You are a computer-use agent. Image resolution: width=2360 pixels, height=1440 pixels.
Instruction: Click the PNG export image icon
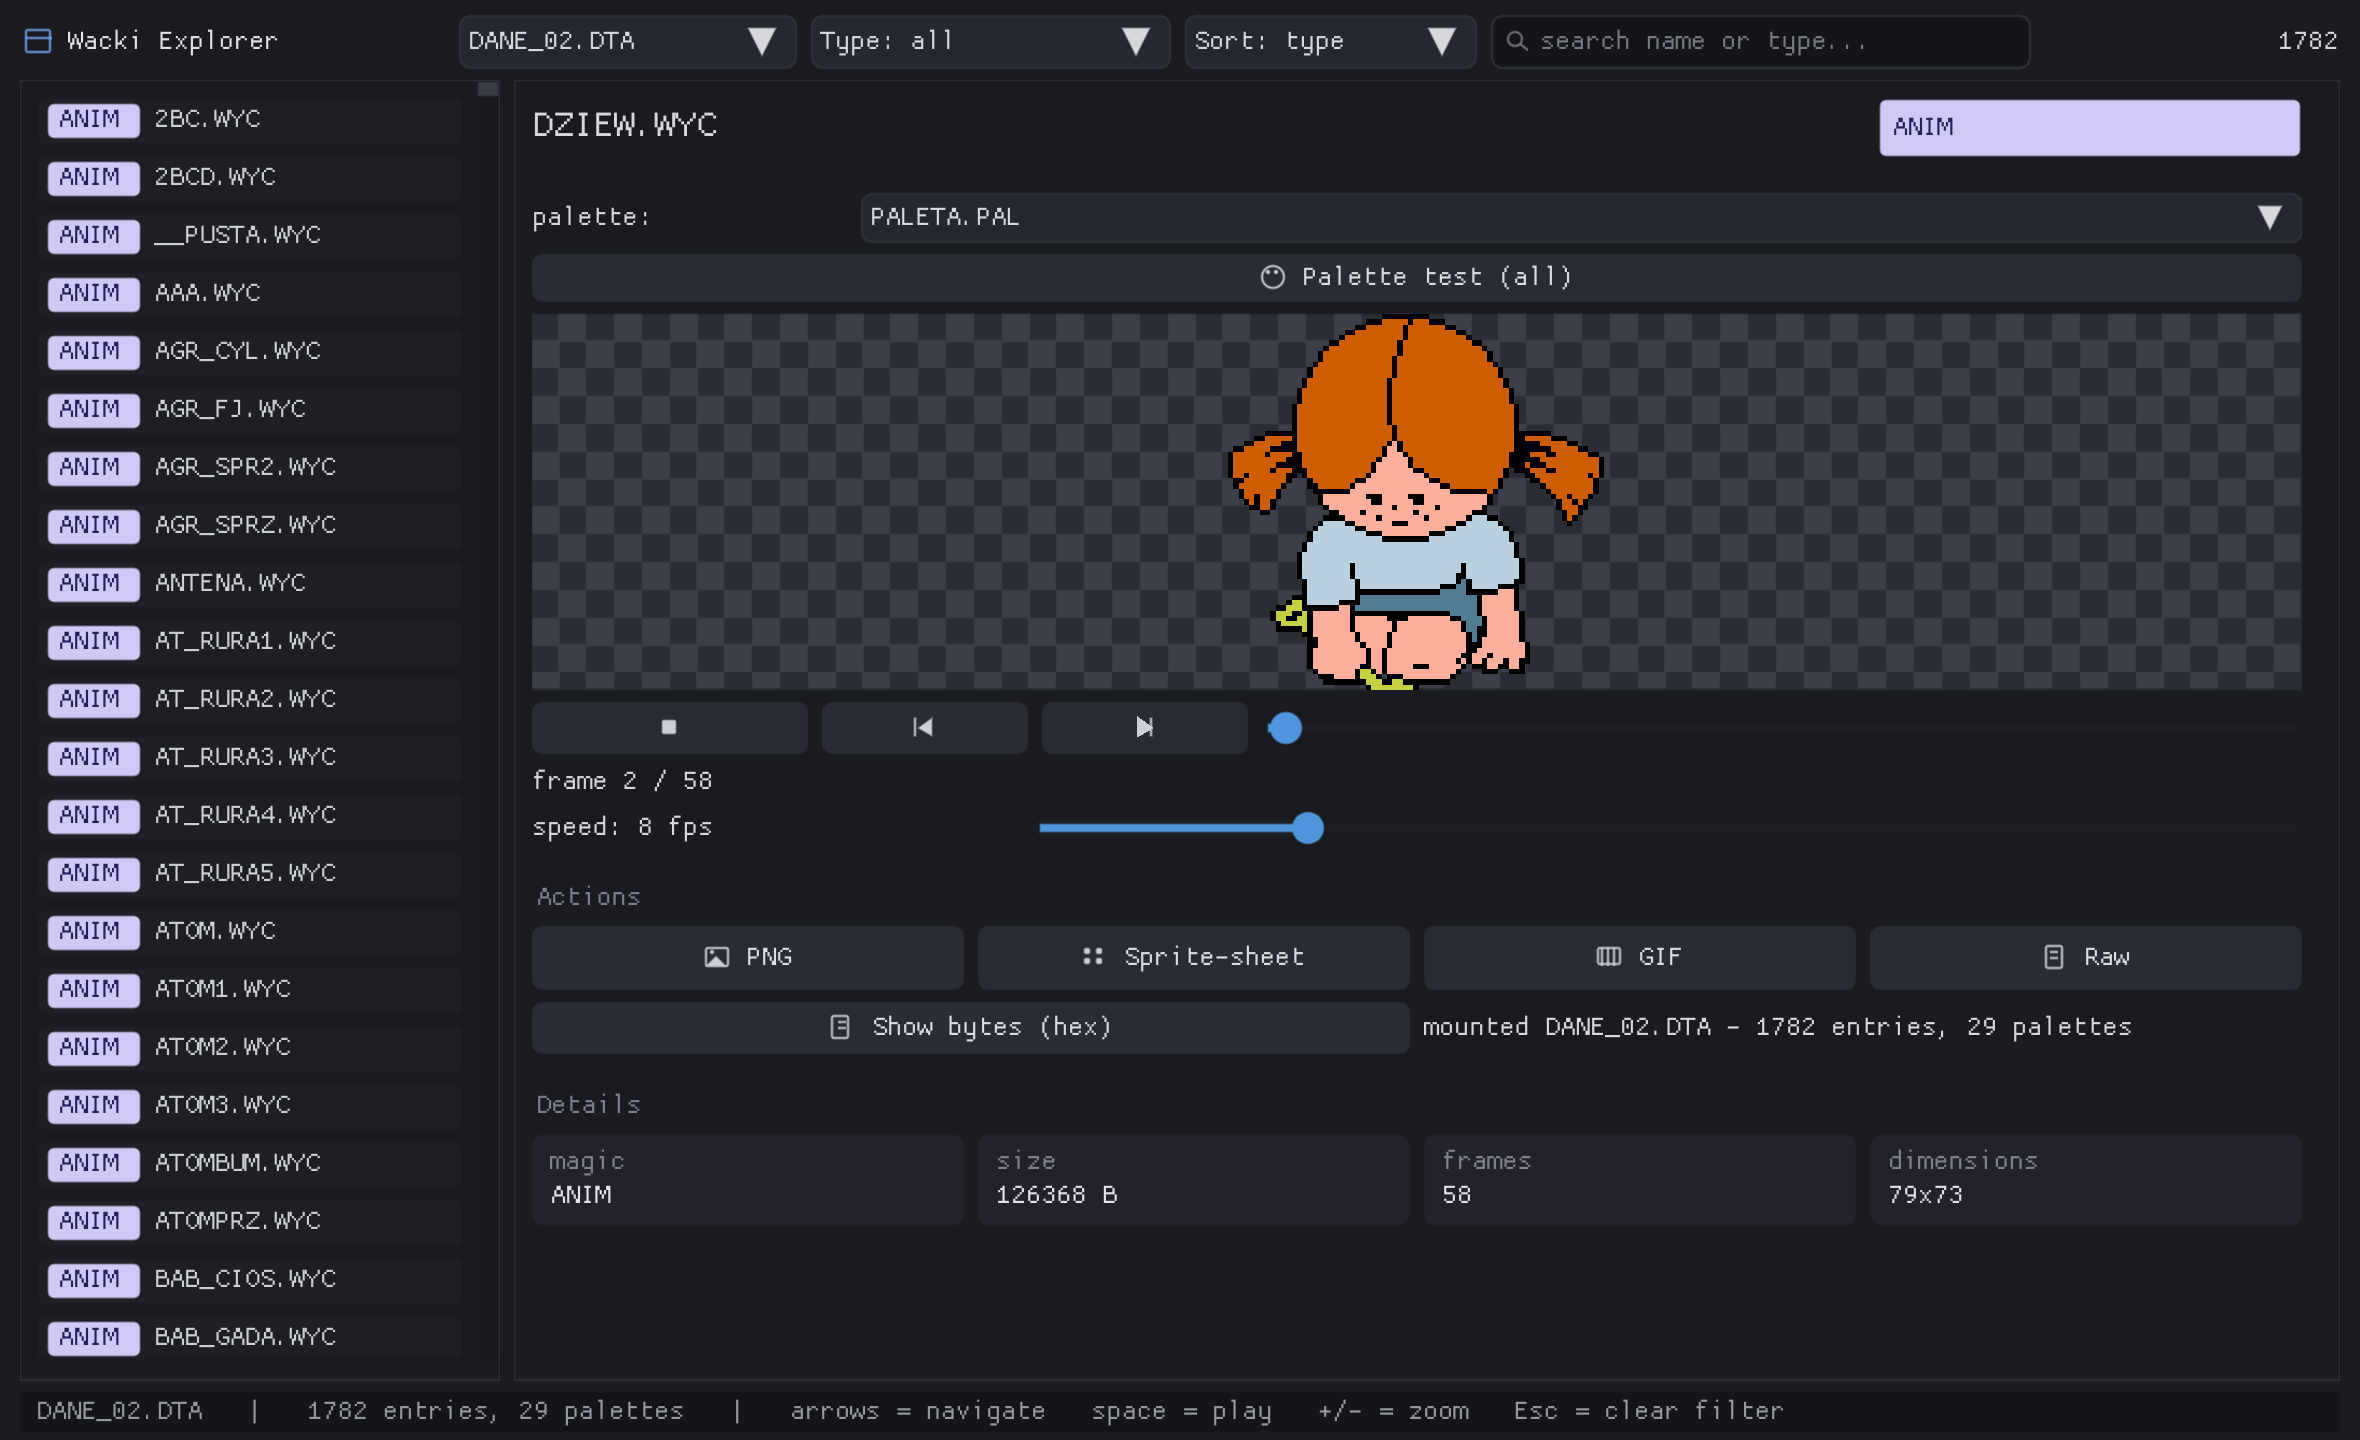click(716, 957)
